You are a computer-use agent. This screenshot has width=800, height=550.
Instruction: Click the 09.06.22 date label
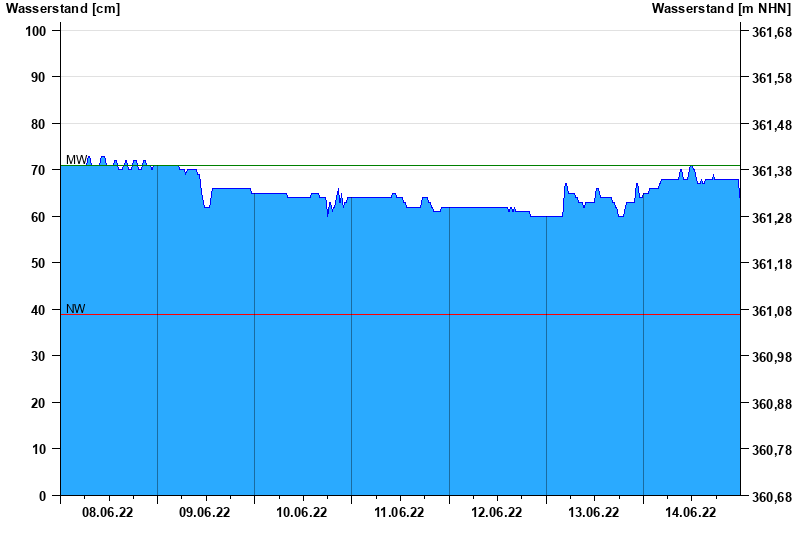pos(205,512)
